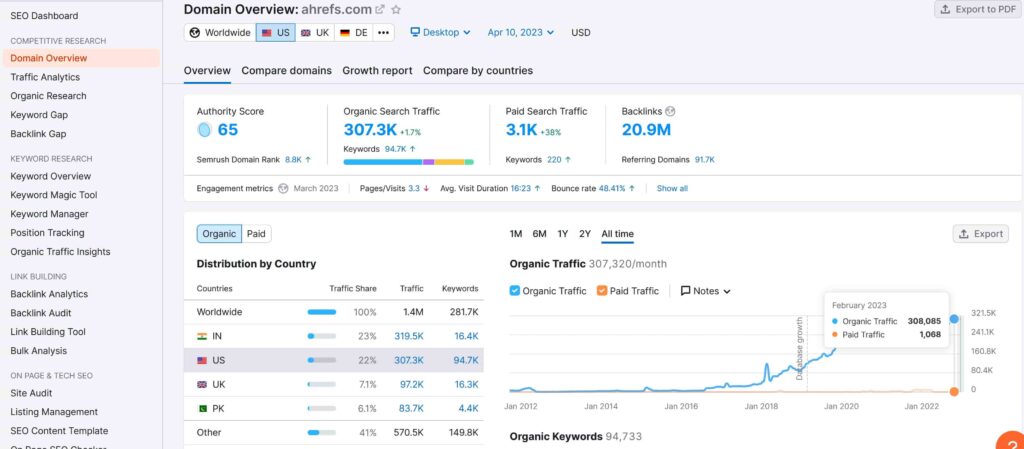This screenshot has width=1024, height=449.
Task: Click the organic keywords distribution color bar
Action: coord(409,162)
